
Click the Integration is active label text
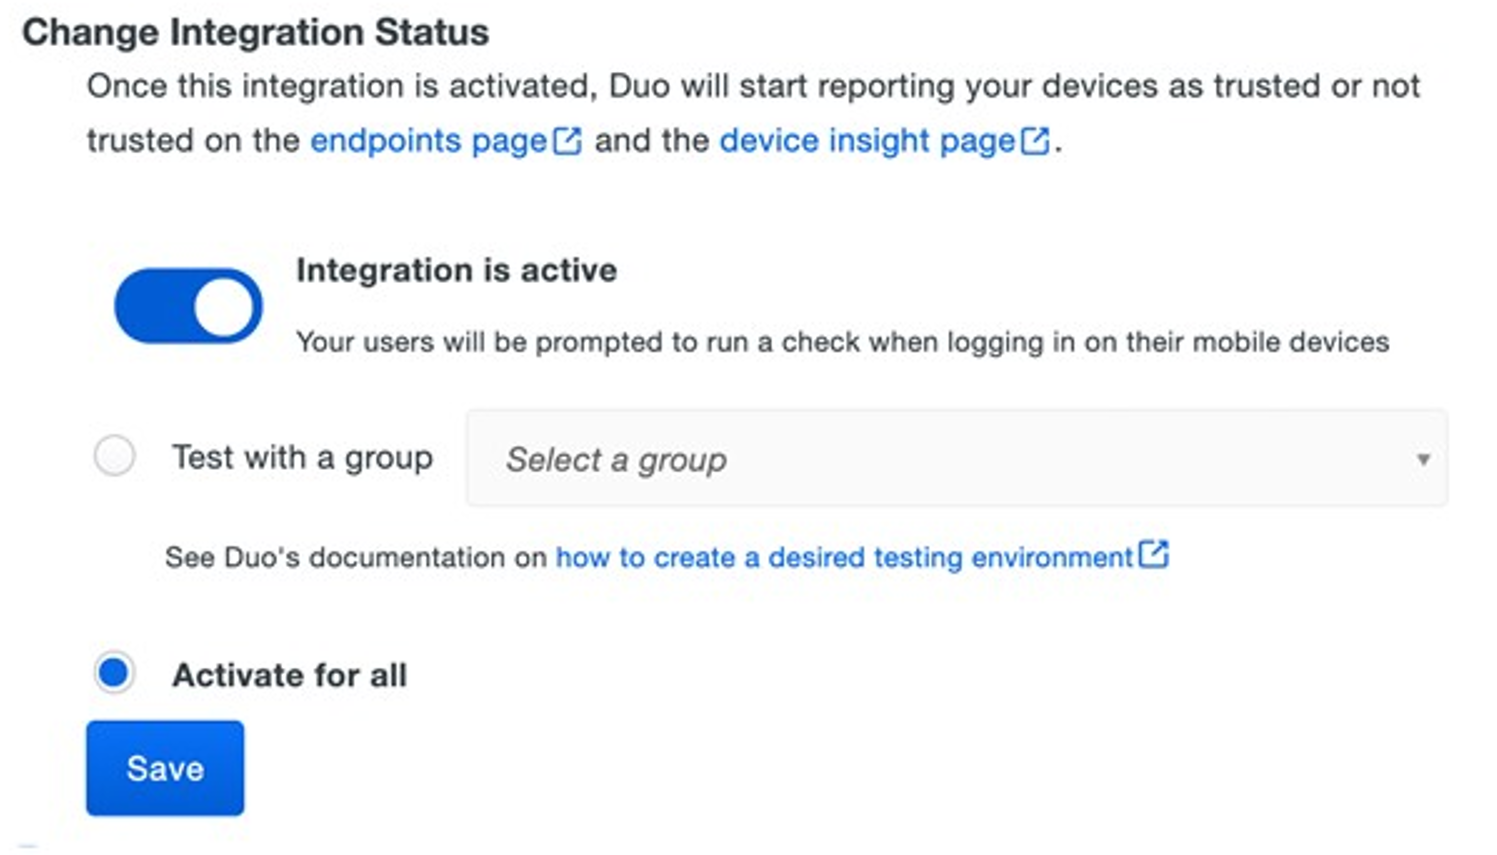click(455, 269)
